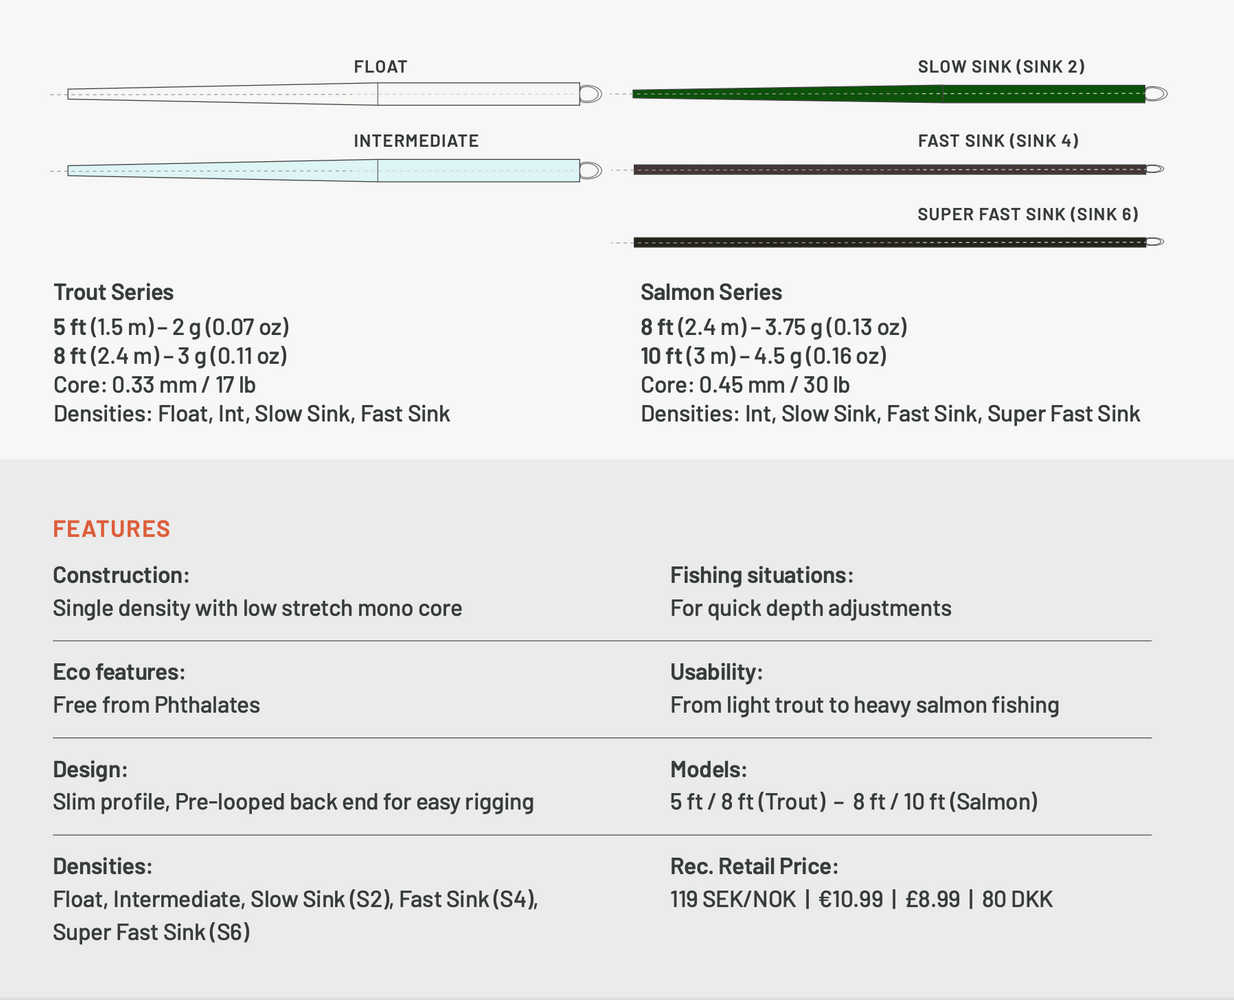Select the FLOAT label
The image size is (1234, 1000).
(380, 67)
